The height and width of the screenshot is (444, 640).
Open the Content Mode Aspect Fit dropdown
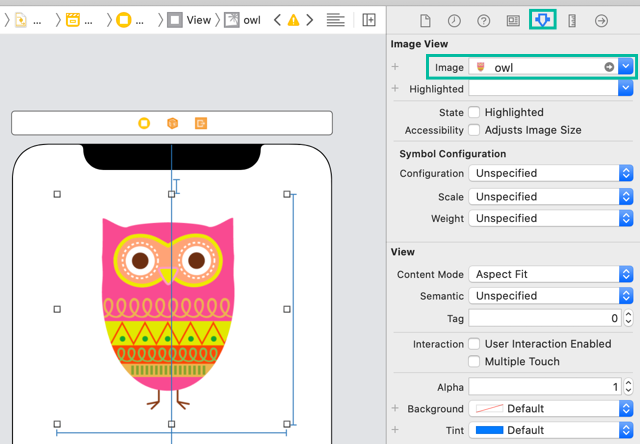551,274
